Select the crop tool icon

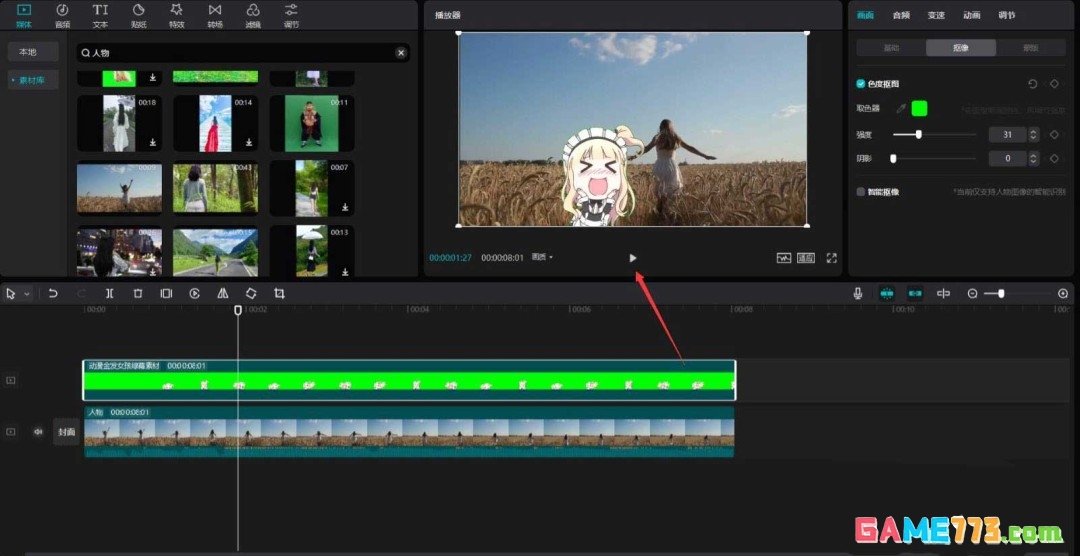279,294
